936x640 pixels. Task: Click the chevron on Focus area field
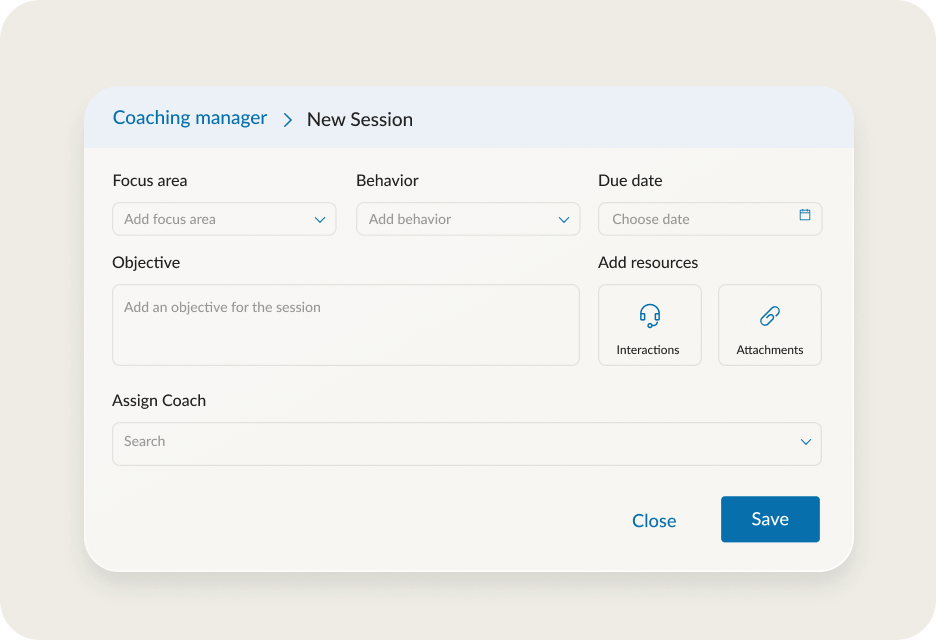click(321, 218)
